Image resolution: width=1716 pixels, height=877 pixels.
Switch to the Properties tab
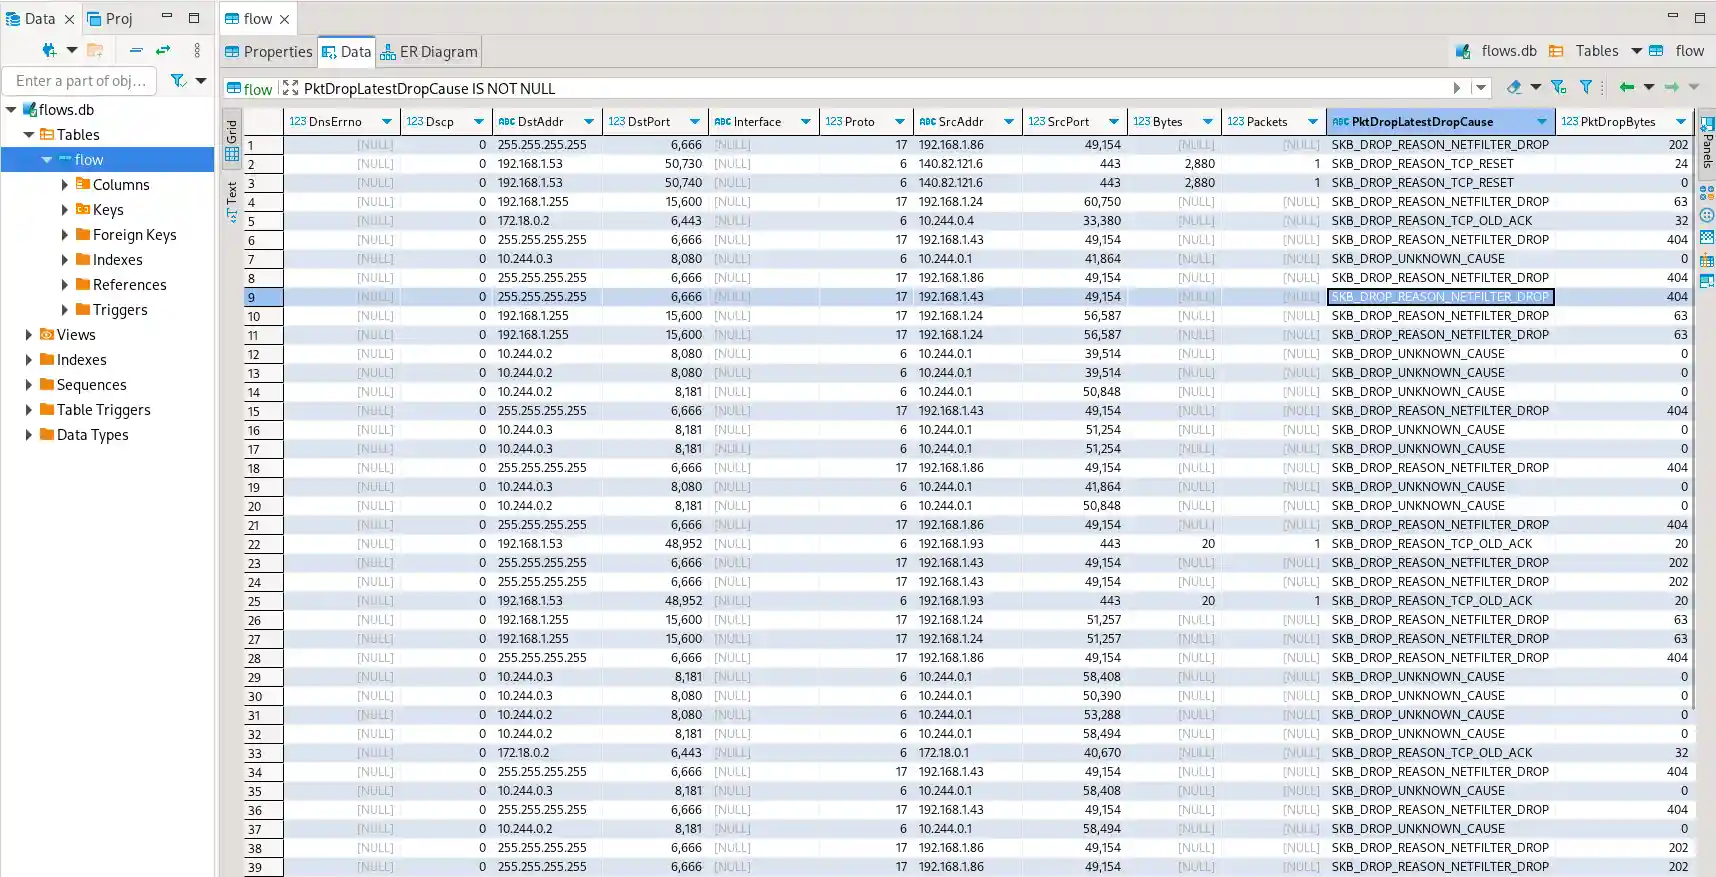pos(268,52)
